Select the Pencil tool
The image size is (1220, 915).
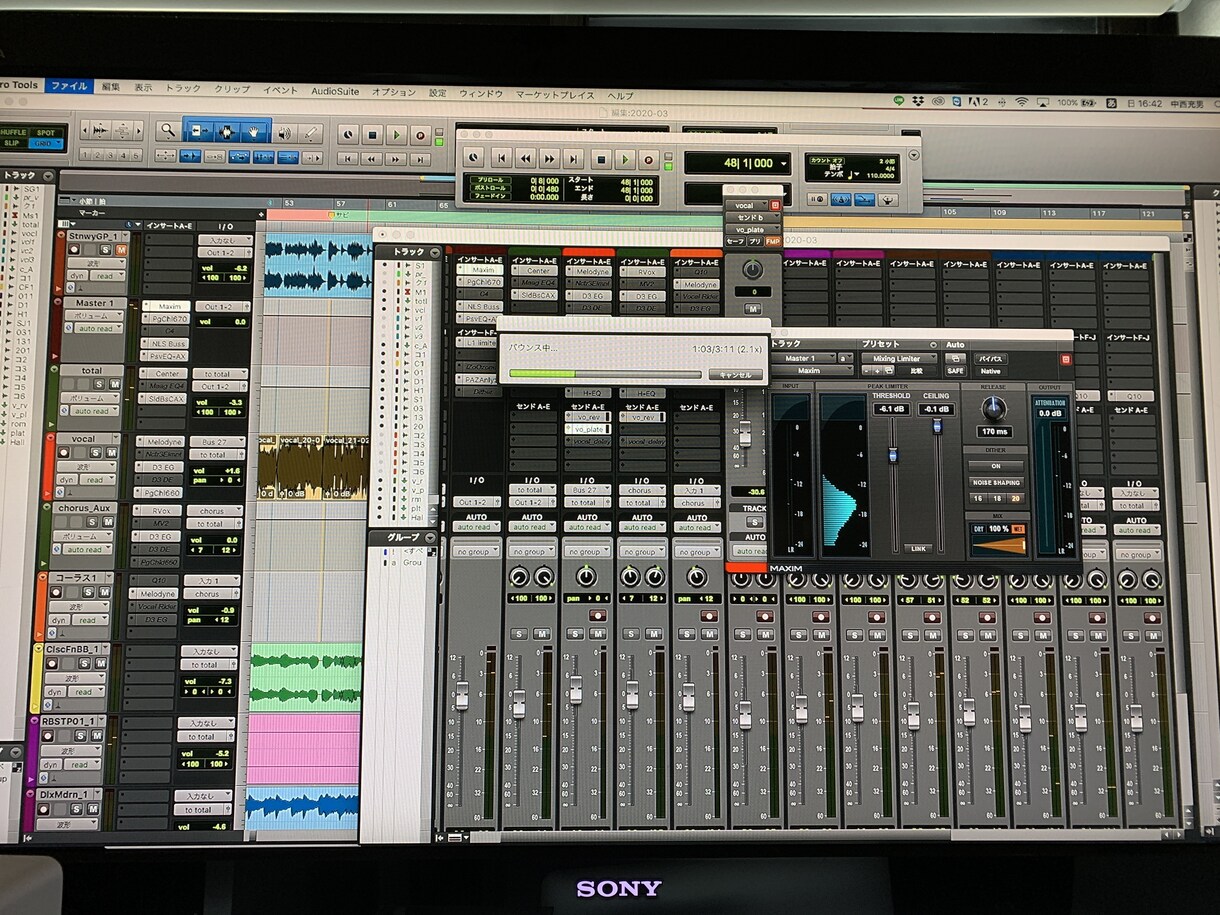pyautogui.click(x=311, y=133)
